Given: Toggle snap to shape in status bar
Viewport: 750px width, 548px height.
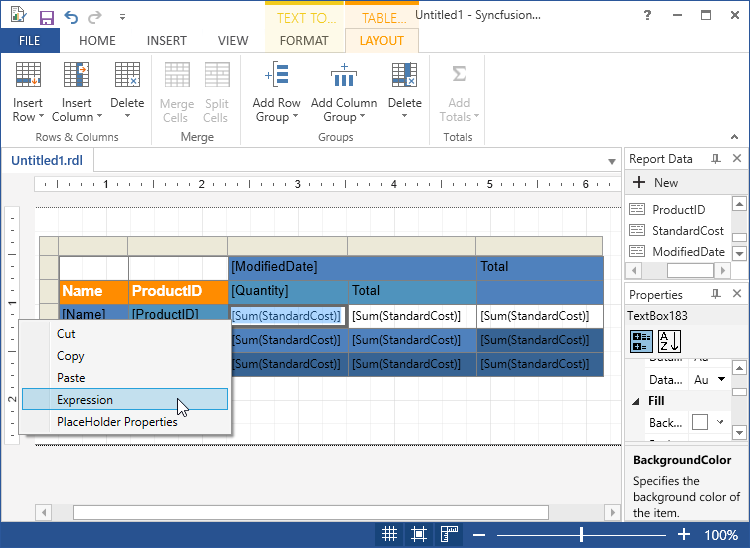Looking at the screenshot, I should click(x=419, y=534).
